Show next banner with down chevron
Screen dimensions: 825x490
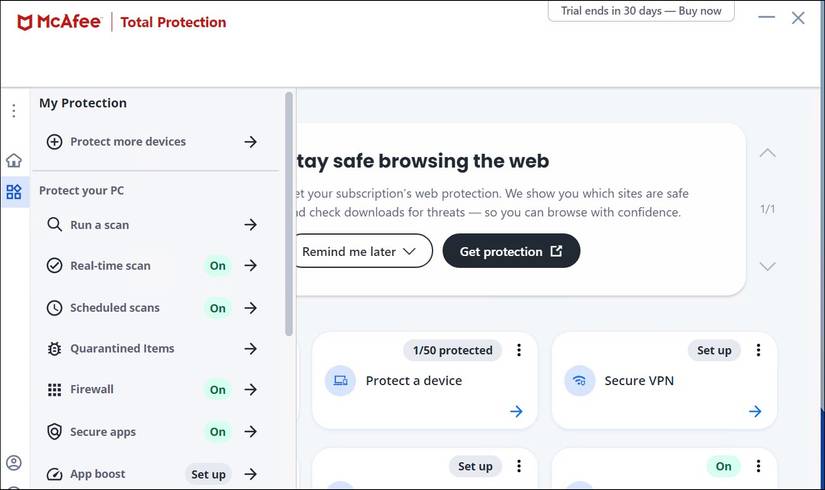coord(767,266)
